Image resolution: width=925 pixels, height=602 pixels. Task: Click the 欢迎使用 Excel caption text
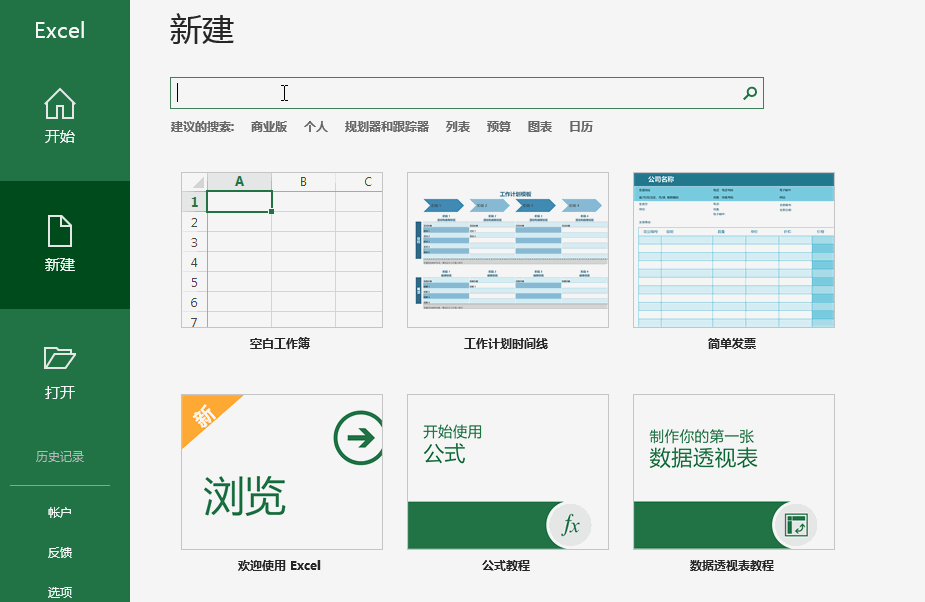click(280, 565)
